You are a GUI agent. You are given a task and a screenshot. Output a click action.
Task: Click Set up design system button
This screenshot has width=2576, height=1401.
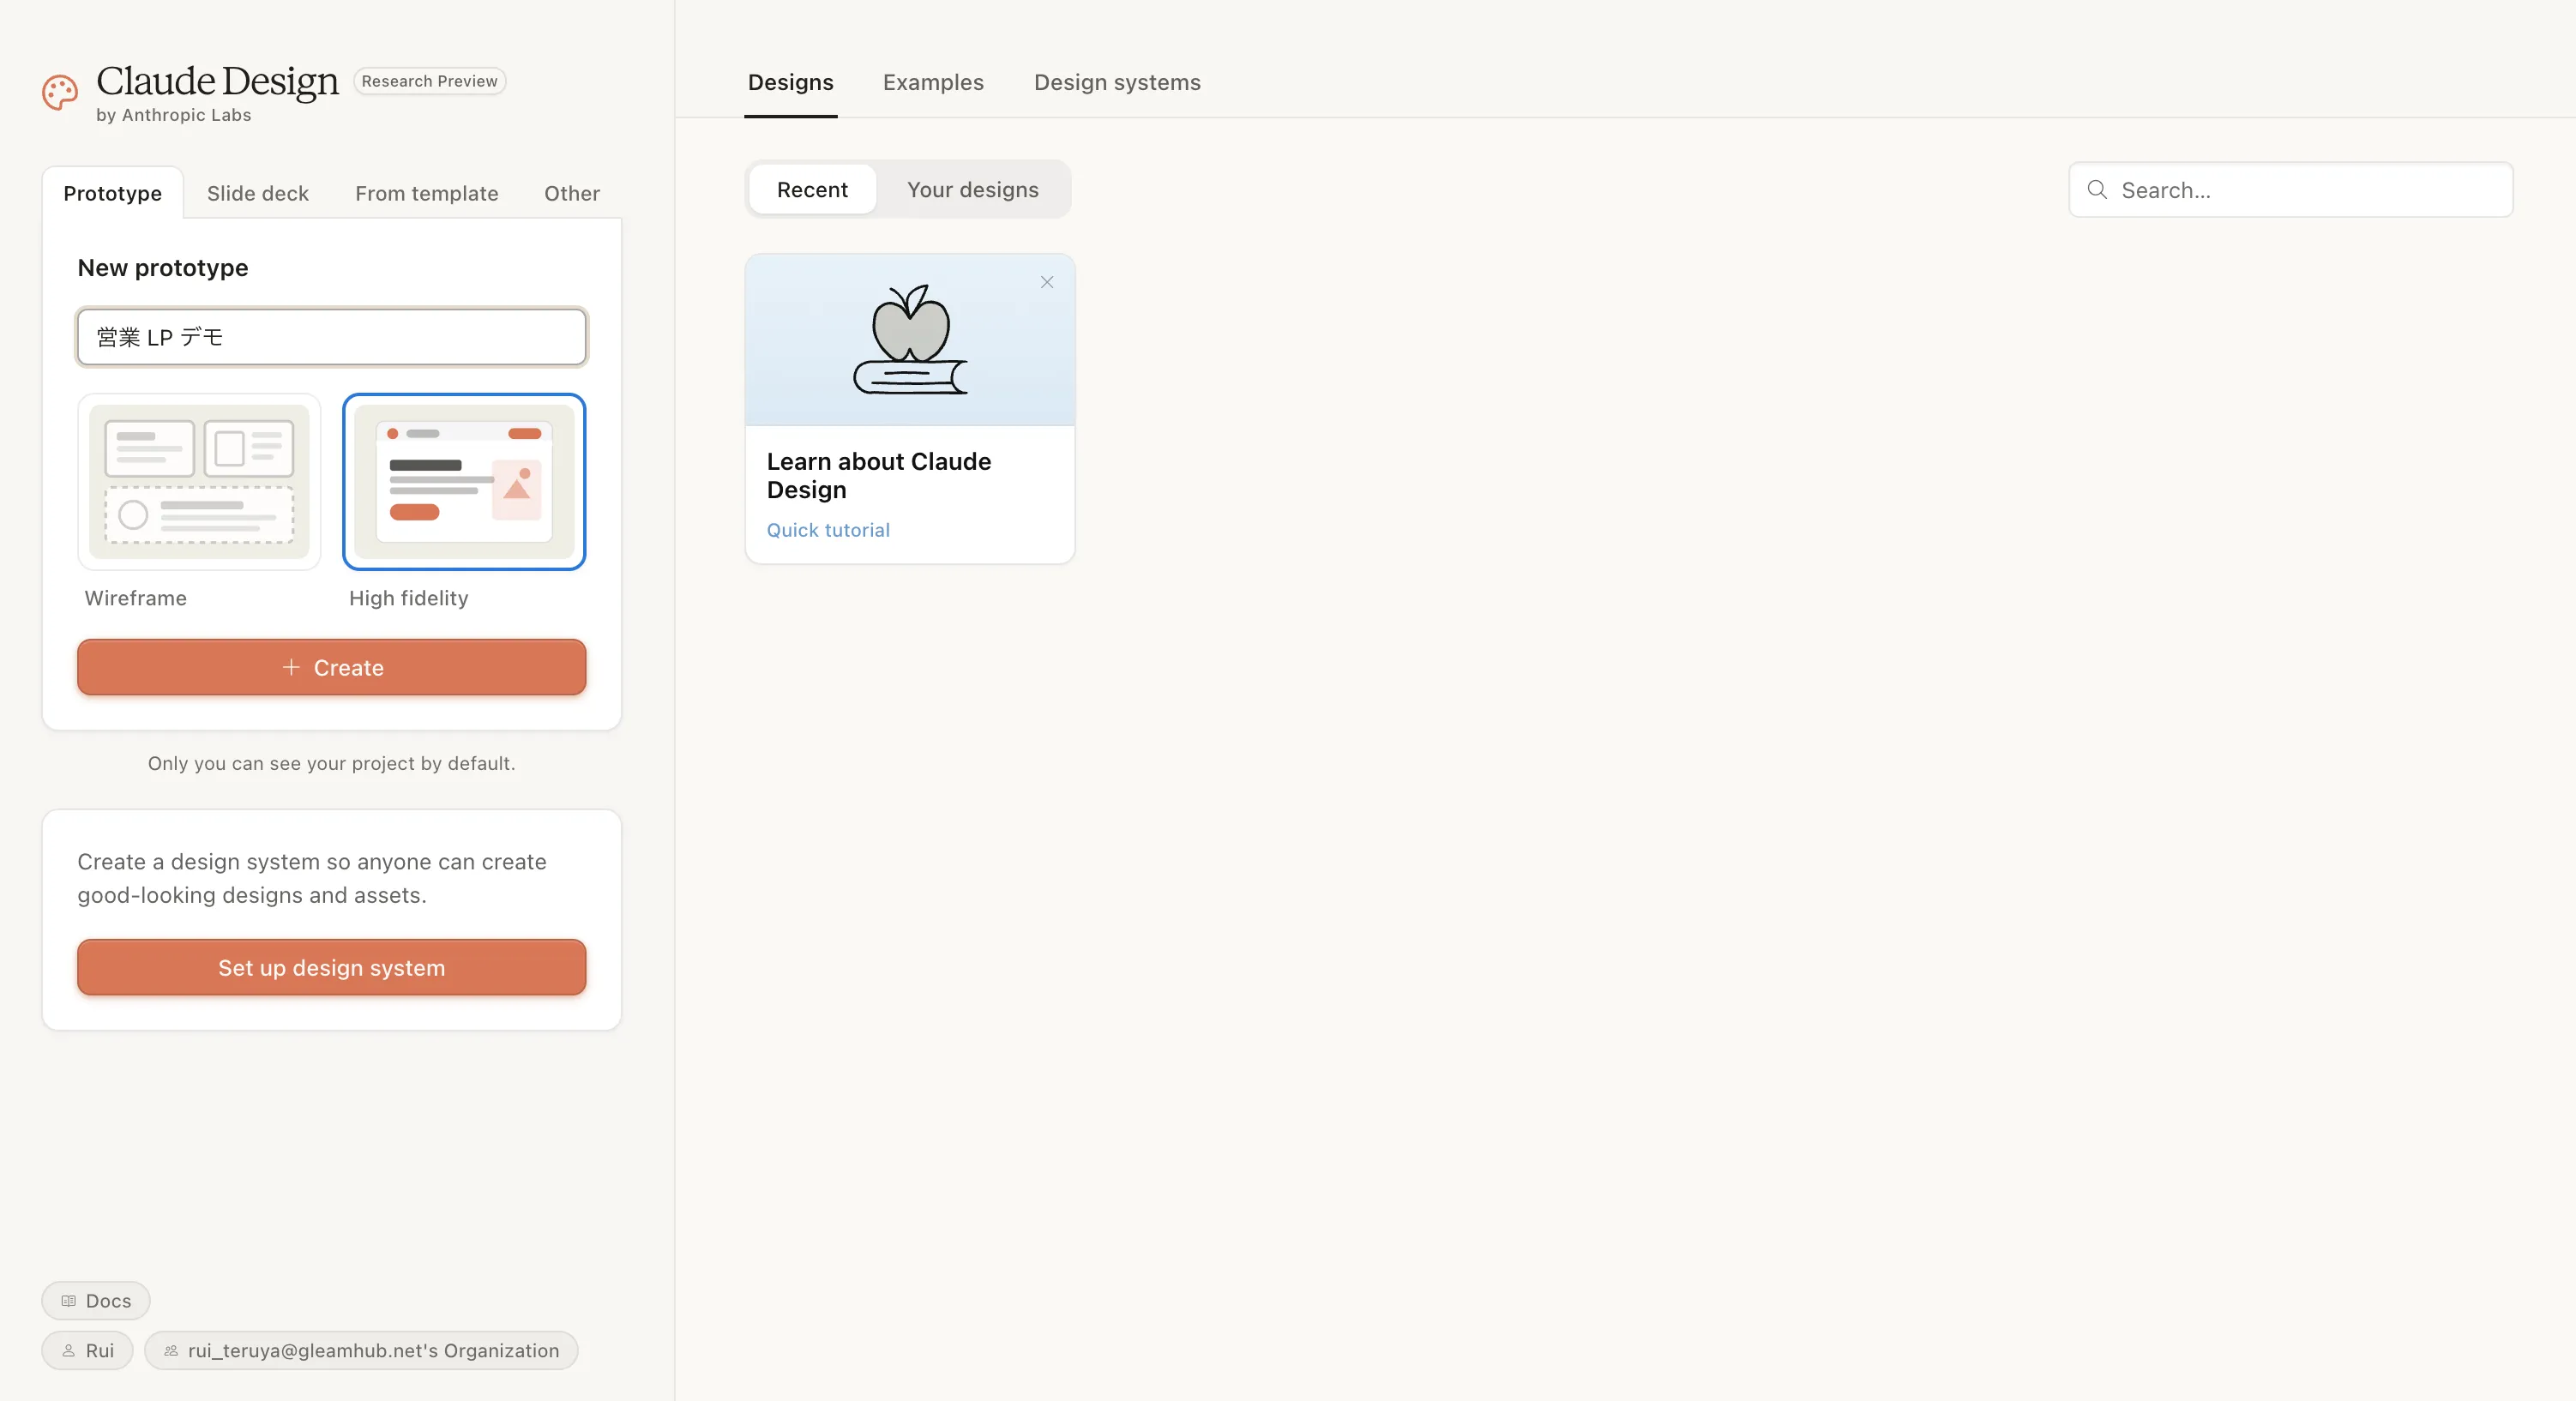(331, 967)
